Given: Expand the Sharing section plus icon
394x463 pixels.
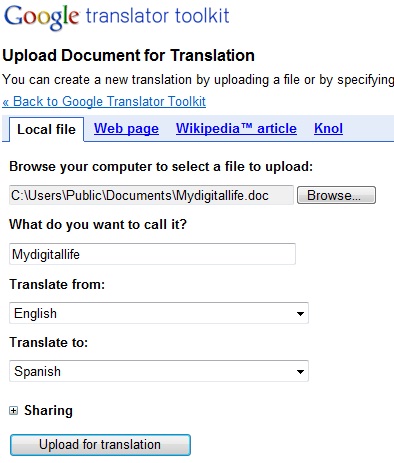Looking at the screenshot, I should click(13, 411).
